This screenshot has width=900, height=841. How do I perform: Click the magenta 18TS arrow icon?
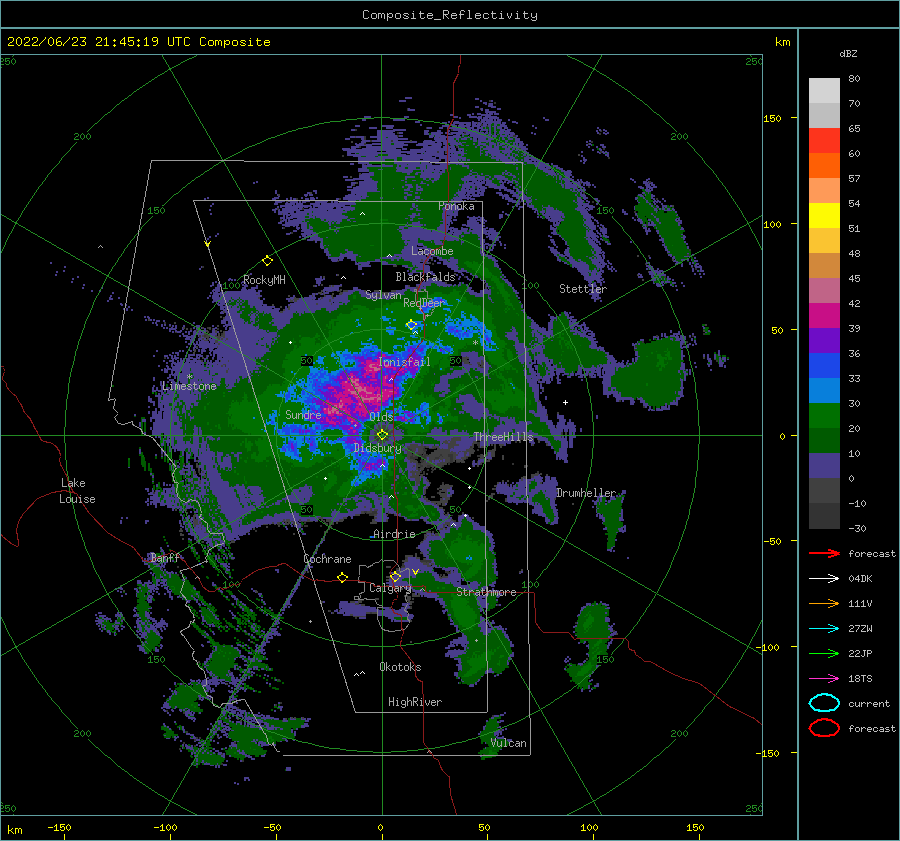(824, 679)
